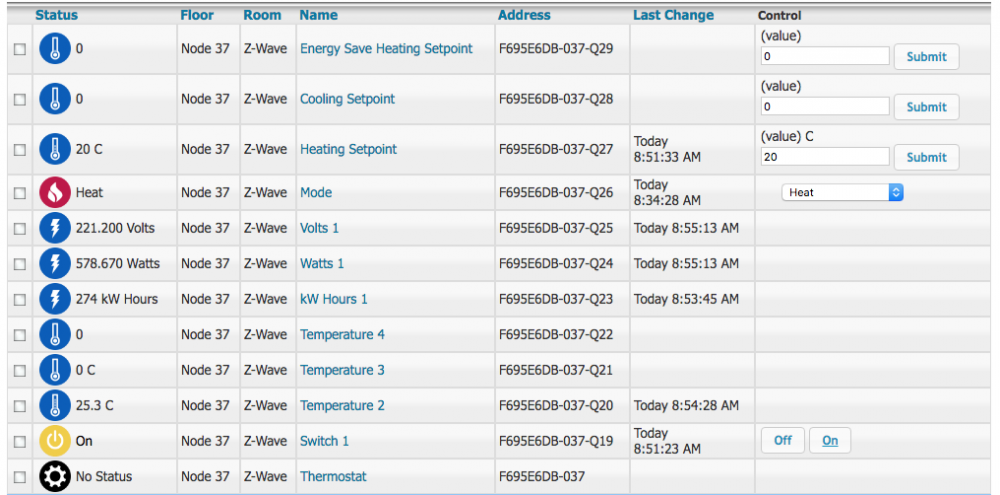Click the Heating Setpoint value input field
Image resolution: width=1000 pixels, height=495 pixels.
pyautogui.click(x=824, y=157)
